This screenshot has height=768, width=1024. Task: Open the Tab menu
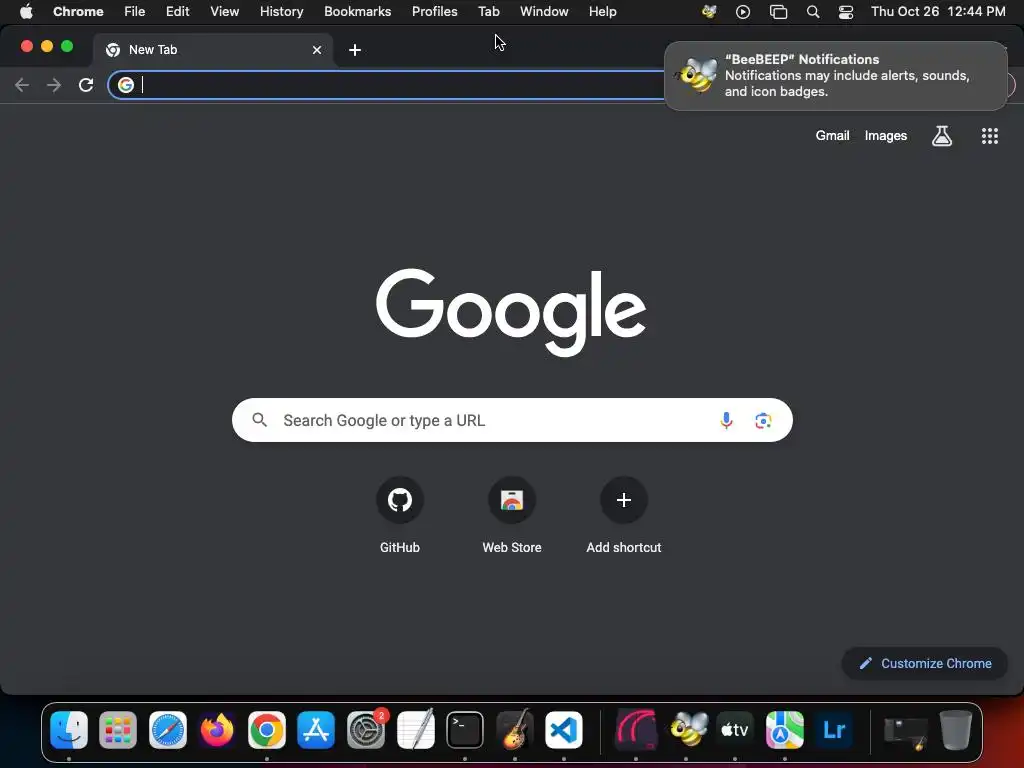point(488,12)
